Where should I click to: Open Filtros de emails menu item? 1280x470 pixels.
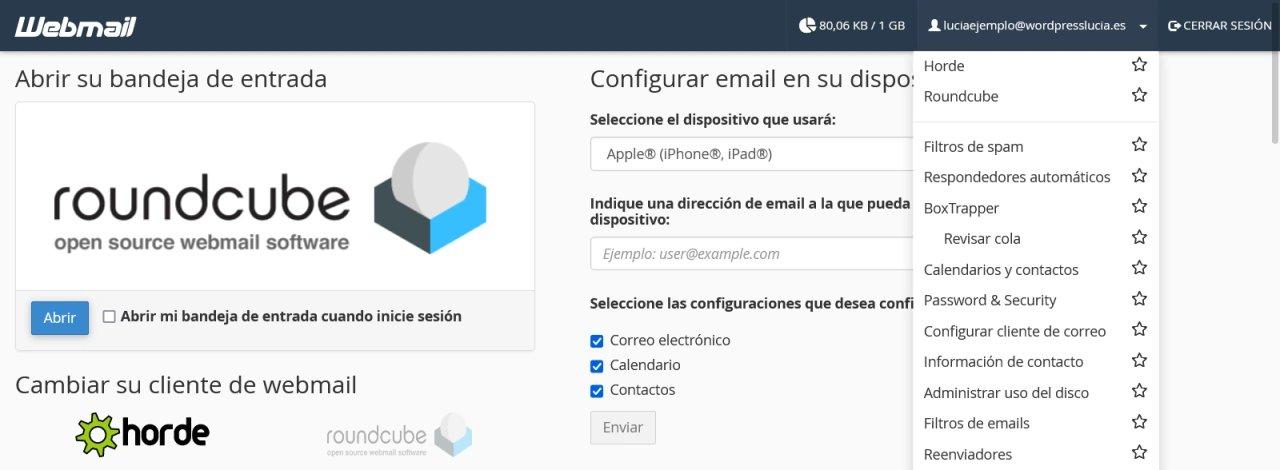coord(976,423)
